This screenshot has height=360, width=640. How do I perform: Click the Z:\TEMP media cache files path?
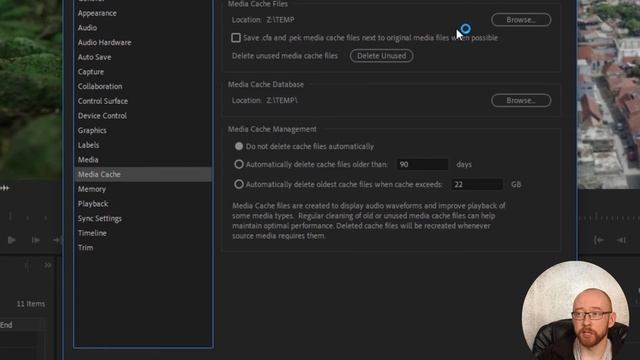(x=280, y=20)
